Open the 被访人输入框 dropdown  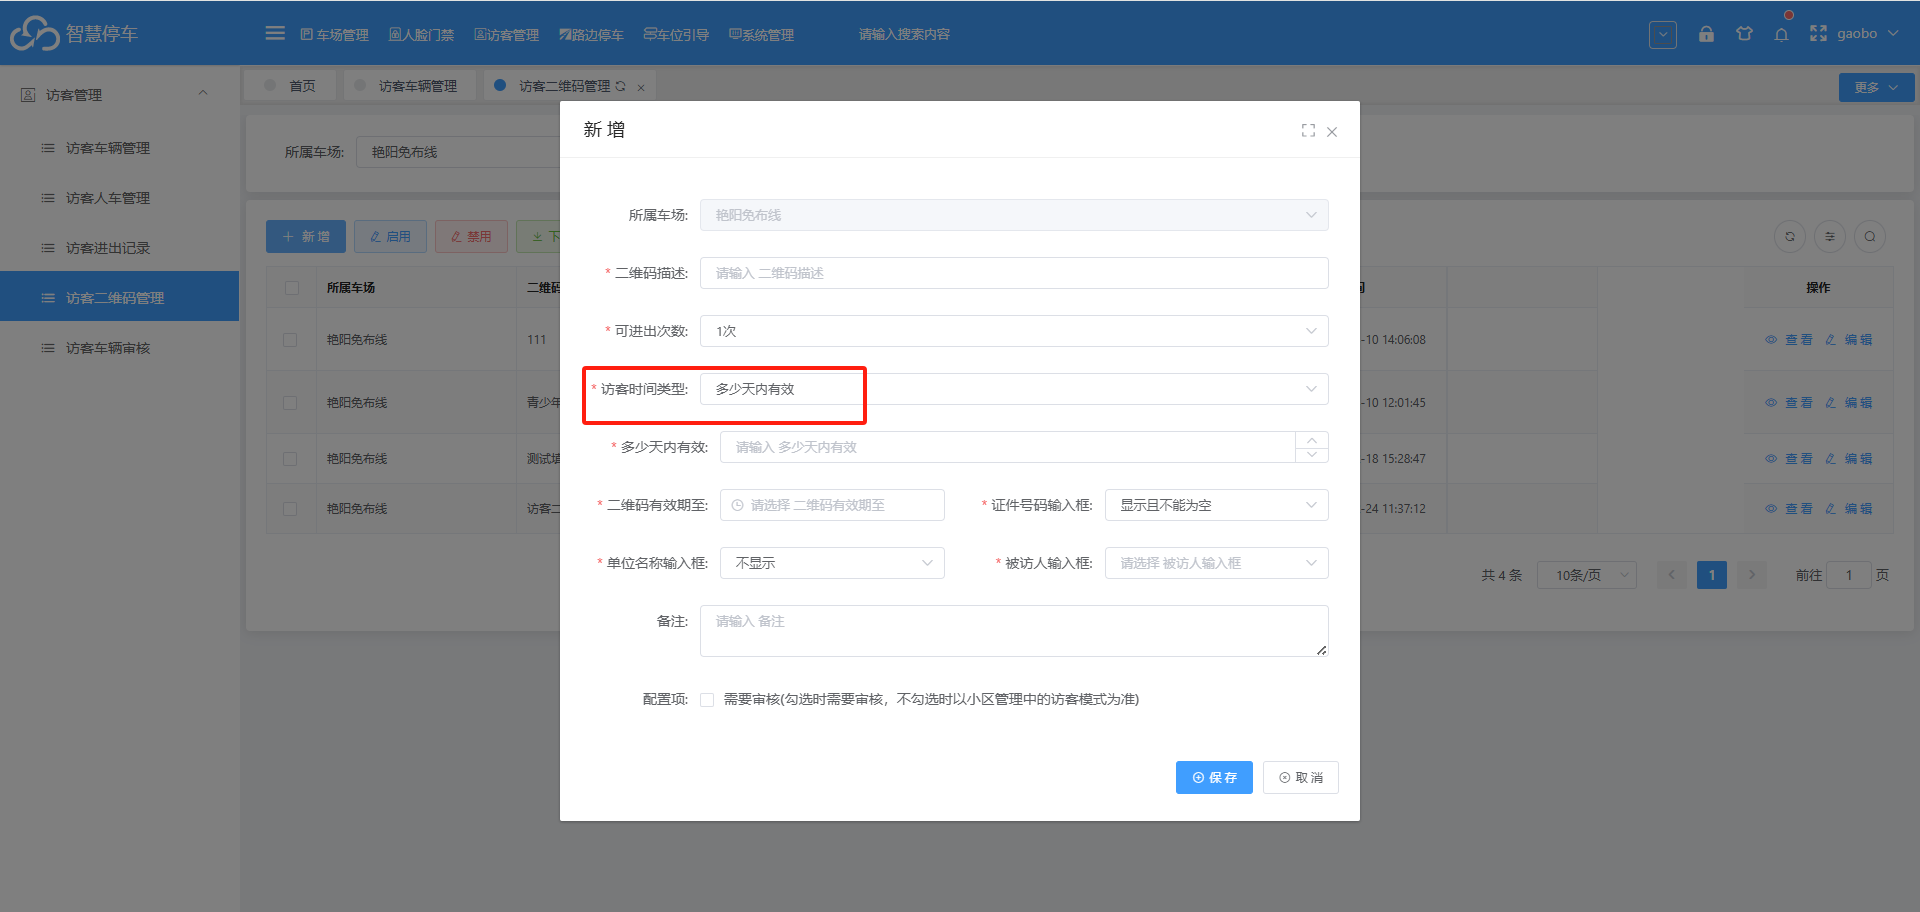tap(1216, 563)
